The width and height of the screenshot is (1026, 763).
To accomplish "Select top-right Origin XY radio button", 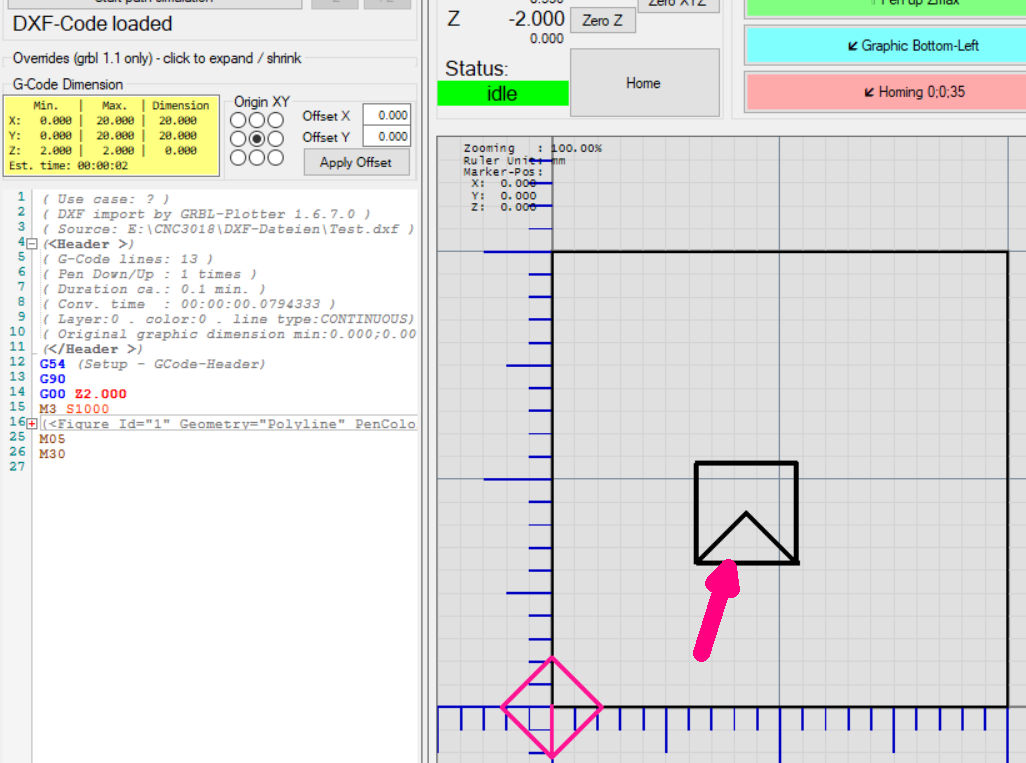I will 275,120.
